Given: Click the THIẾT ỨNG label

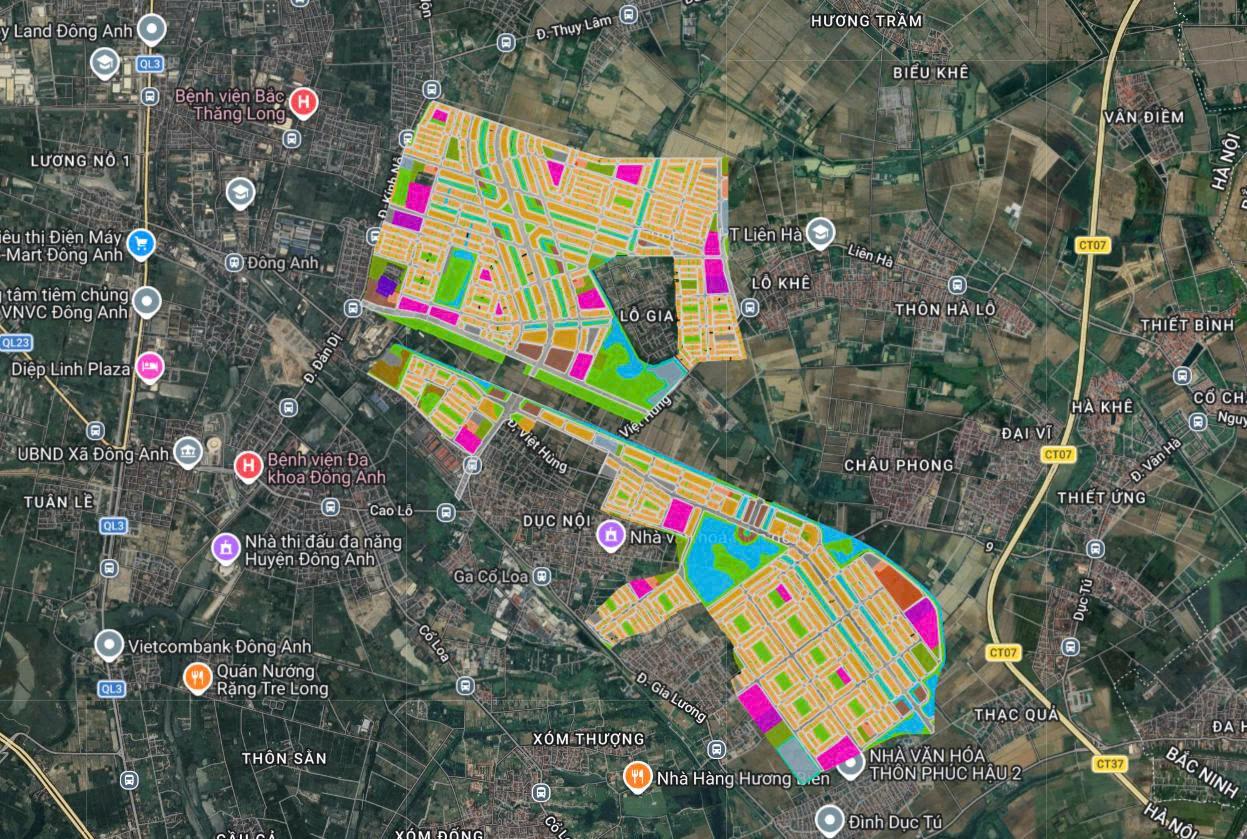Looking at the screenshot, I should 1102,498.
